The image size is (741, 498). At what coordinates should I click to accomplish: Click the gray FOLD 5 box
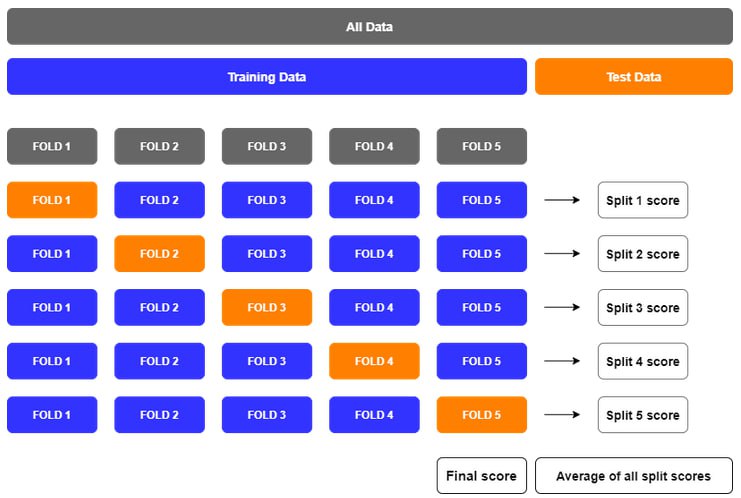pos(482,146)
